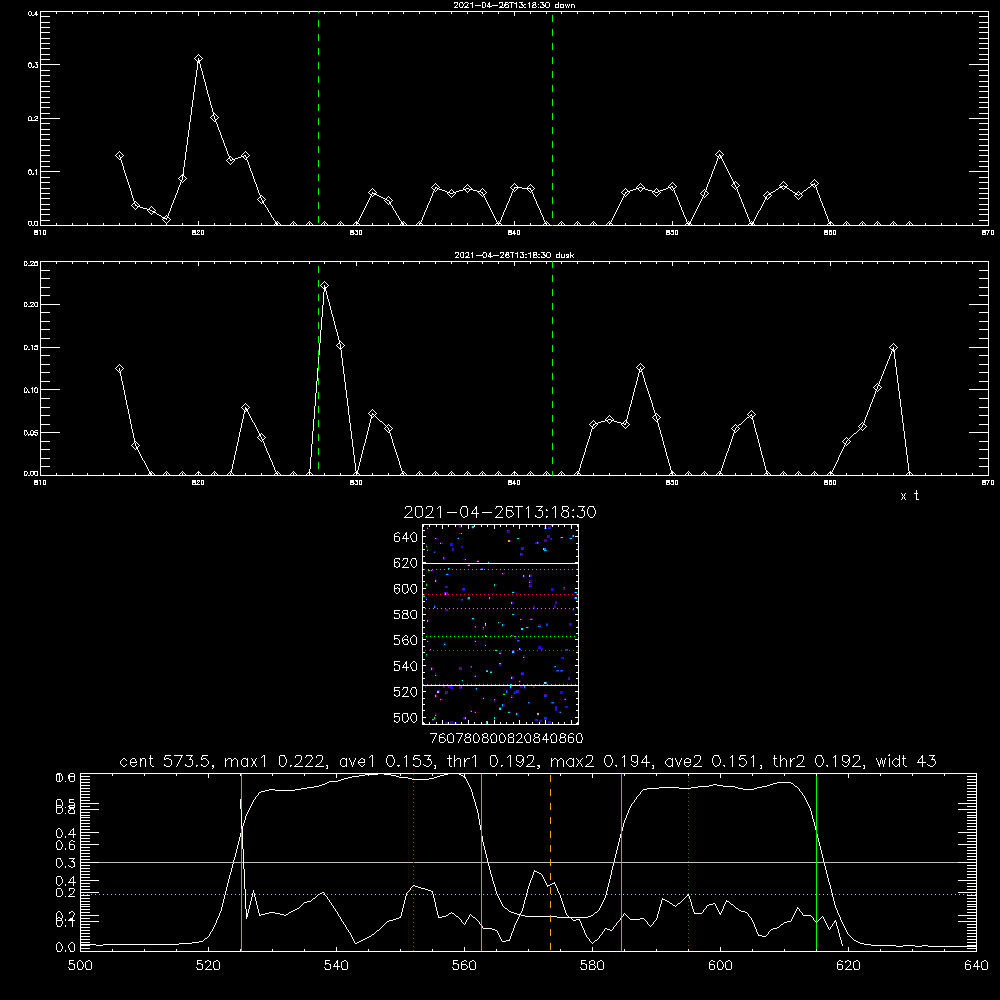1000x1000 pixels.
Task: Click the '640' label beside detector image
Action: pos(406,538)
